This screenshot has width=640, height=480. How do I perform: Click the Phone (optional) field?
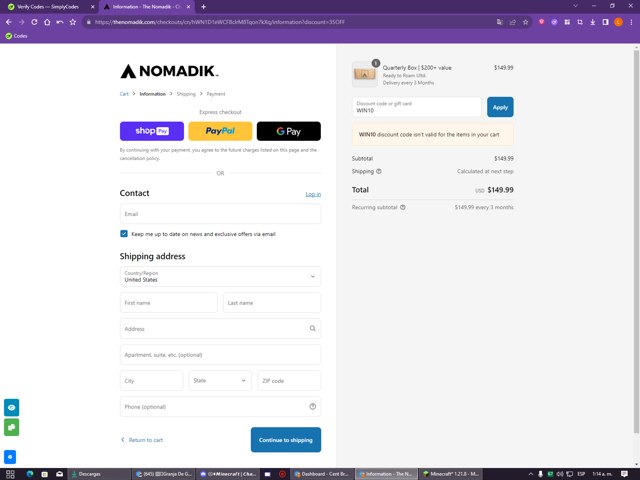(220, 407)
